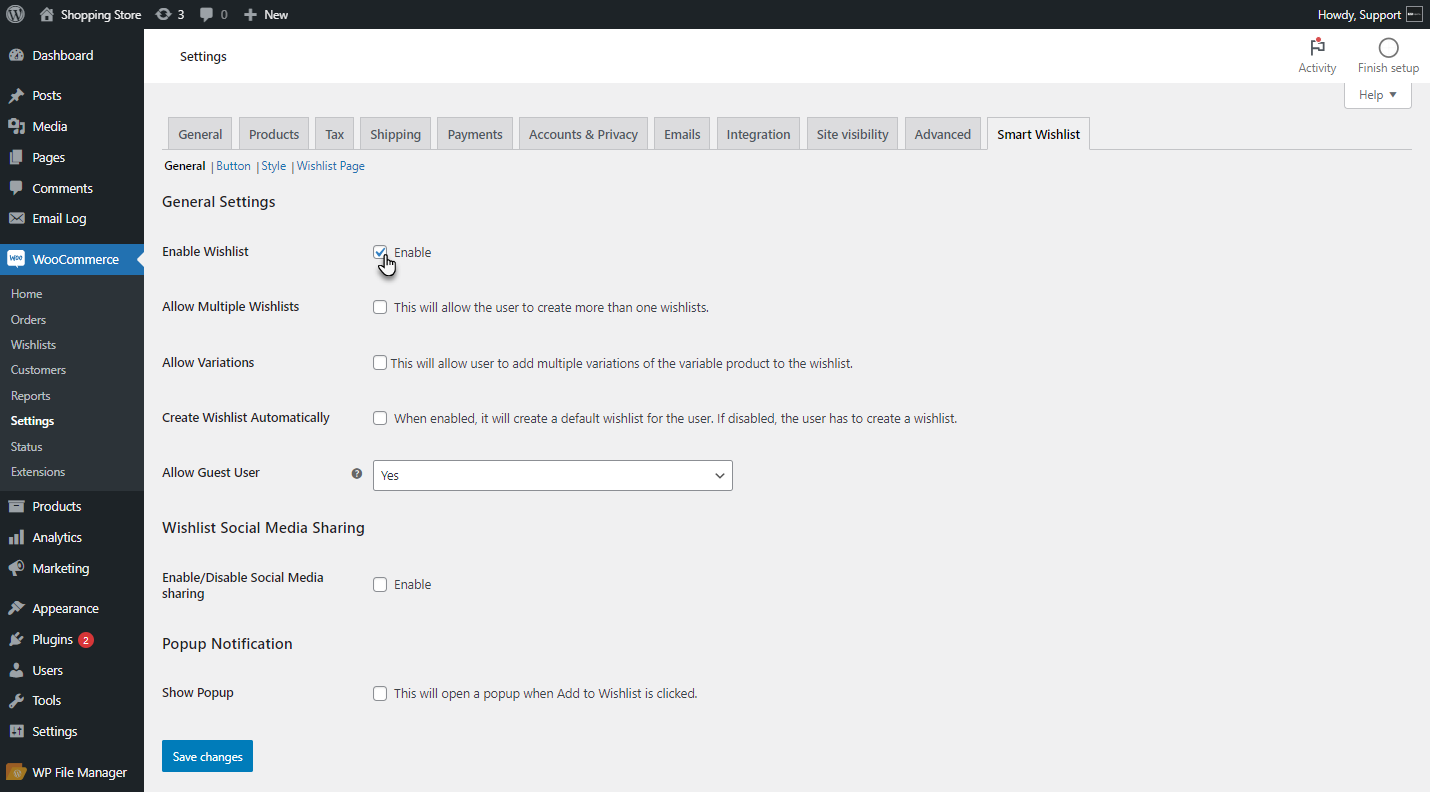Image resolution: width=1430 pixels, height=792 pixels.
Task: Open Extensions in WooCommerce submenu
Action: click(x=38, y=472)
